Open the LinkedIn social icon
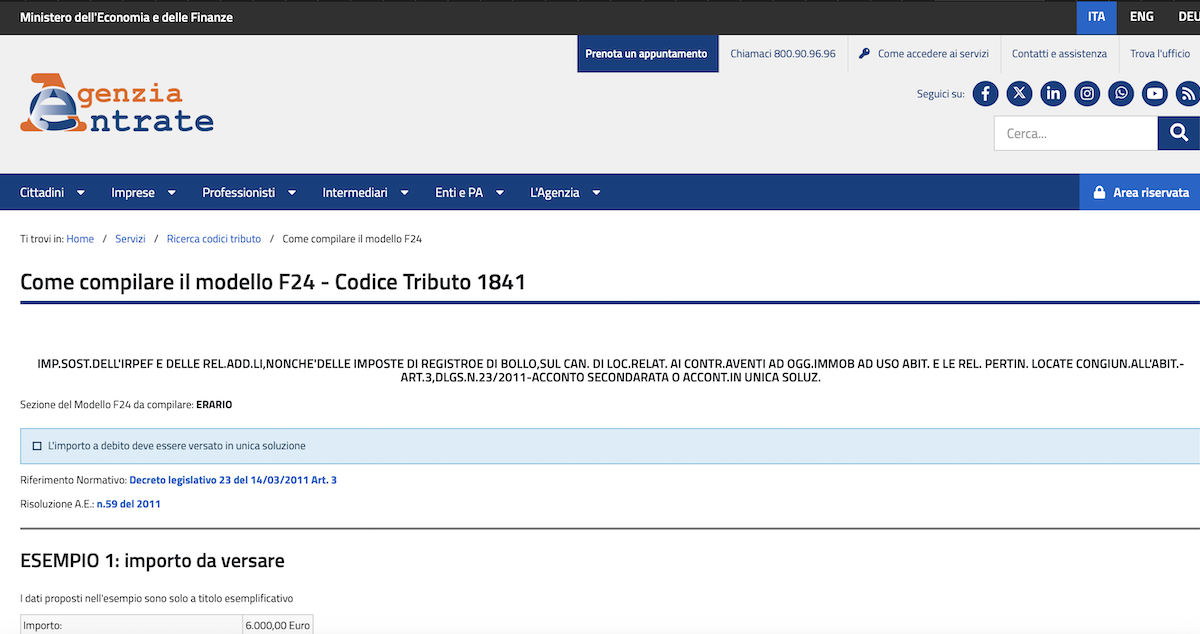This screenshot has height=634, width=1200. tap(1053, 94)
